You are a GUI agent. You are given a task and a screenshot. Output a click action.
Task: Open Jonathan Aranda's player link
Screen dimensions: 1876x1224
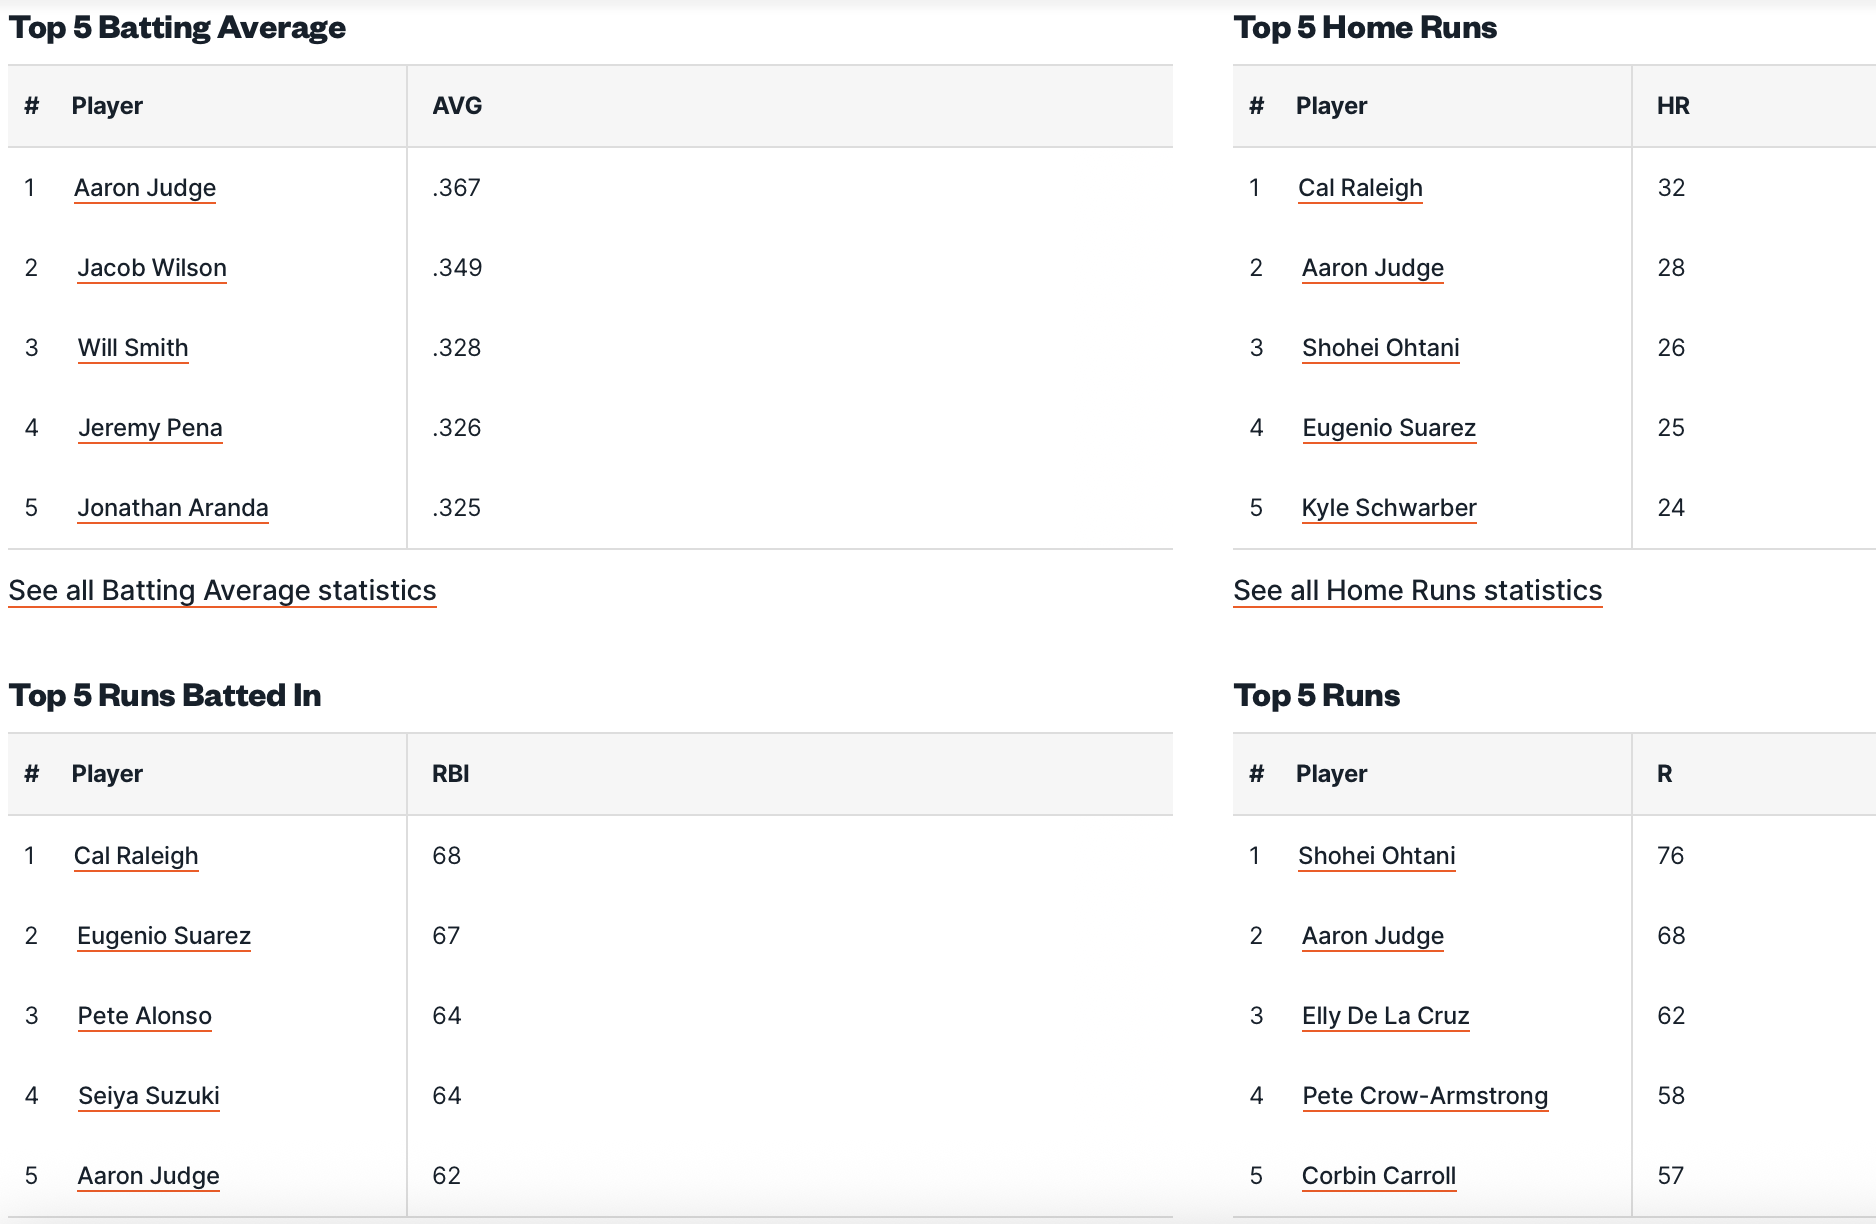point(173,508)
